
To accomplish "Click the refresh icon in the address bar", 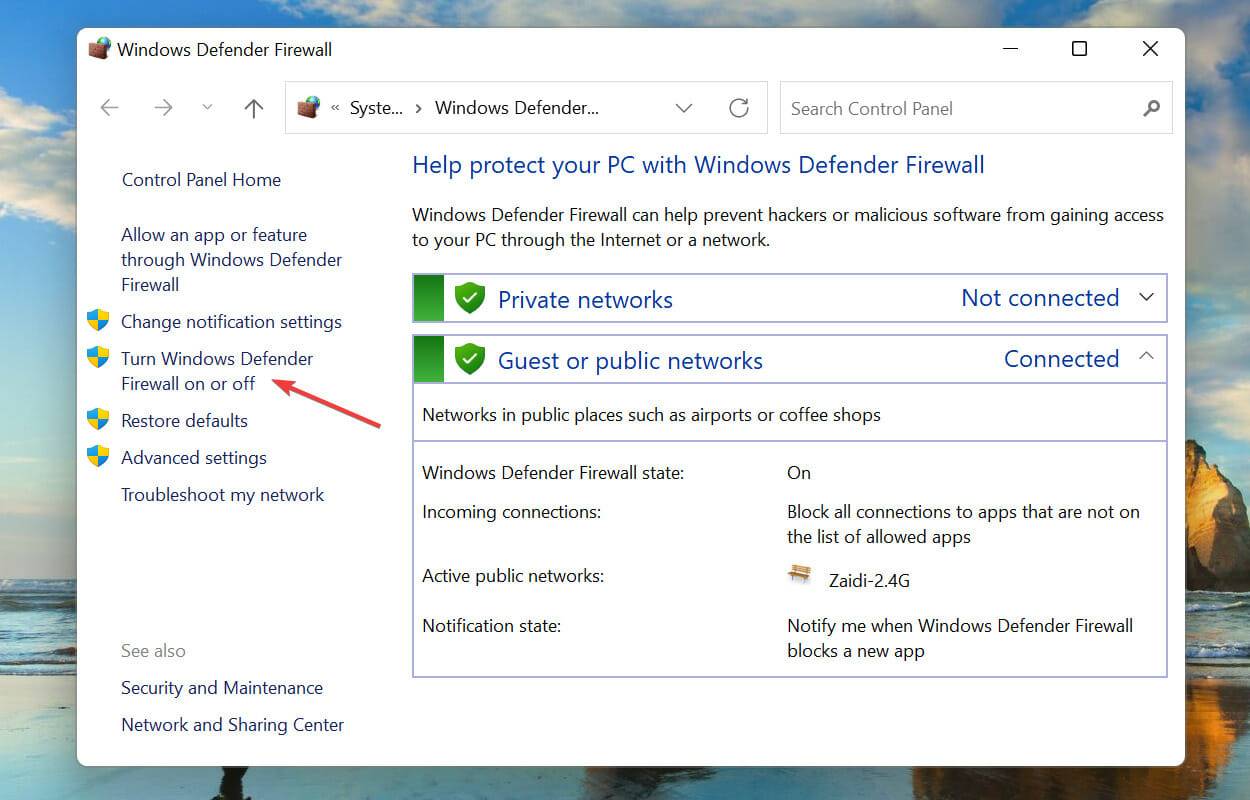I will (739, 107).
